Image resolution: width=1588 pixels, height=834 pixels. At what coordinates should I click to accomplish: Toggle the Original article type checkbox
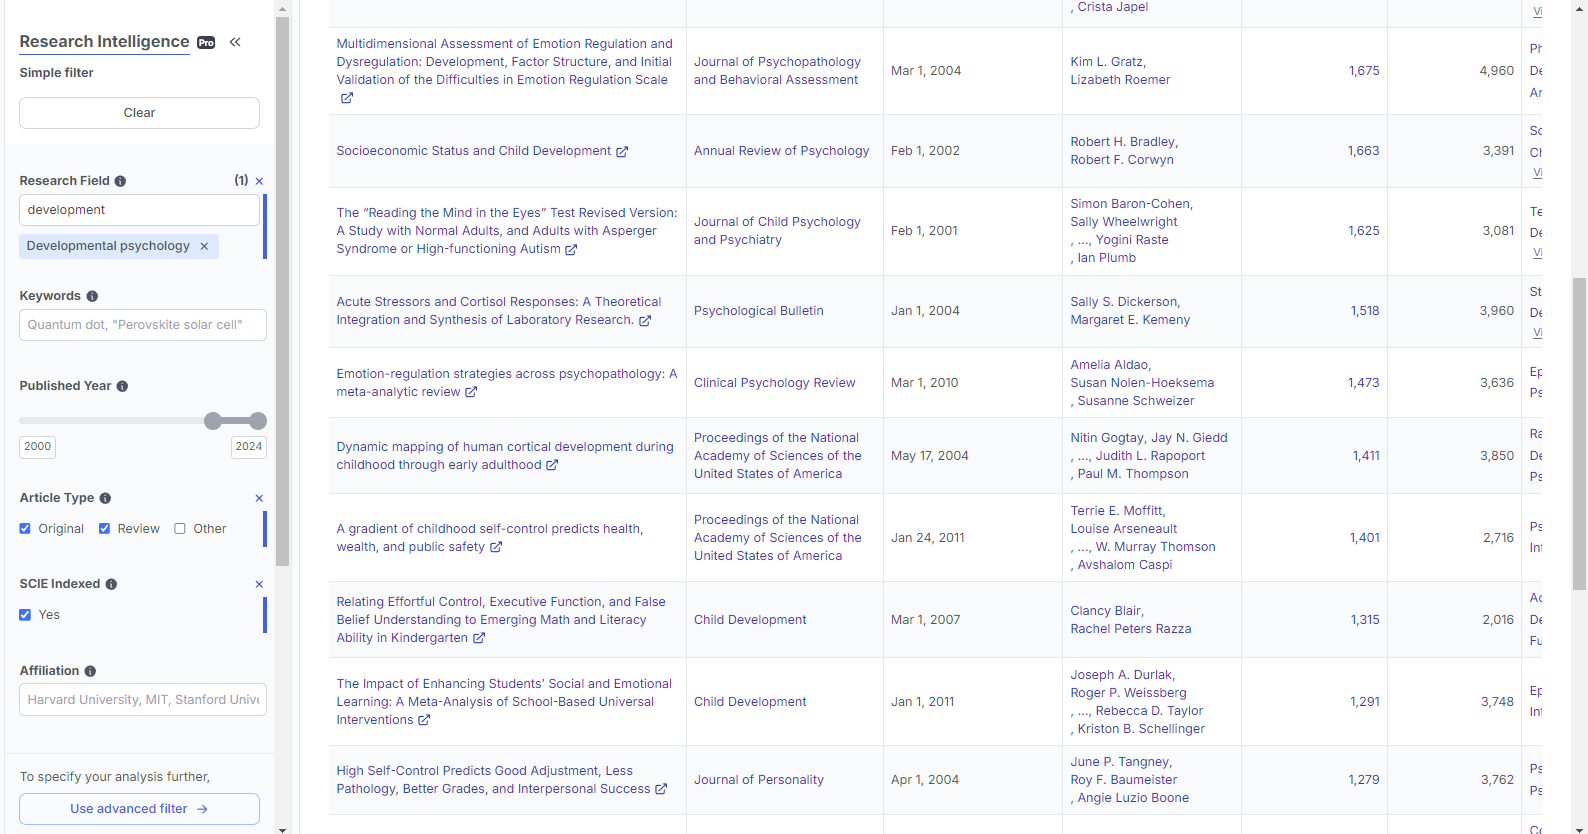[x=25, y=529]
